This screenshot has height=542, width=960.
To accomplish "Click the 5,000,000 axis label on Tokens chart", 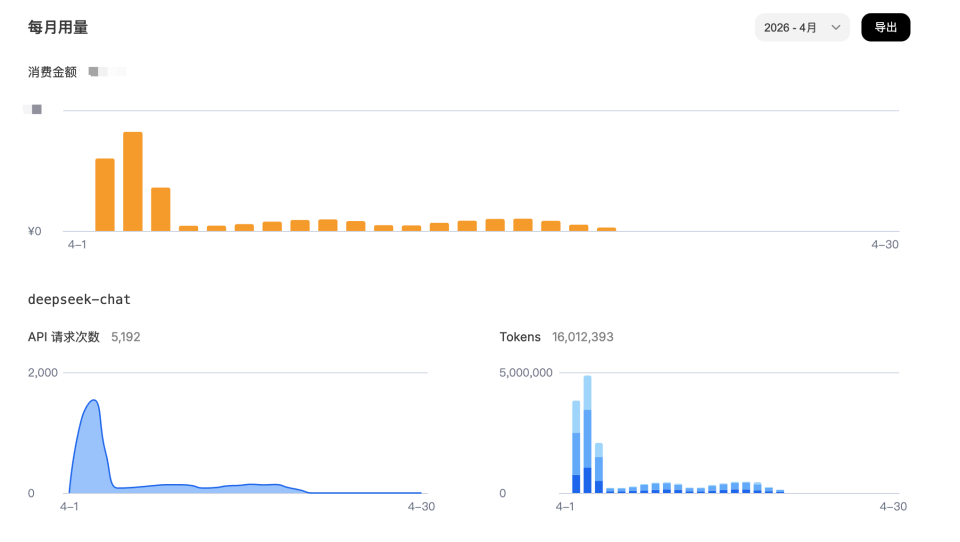I will (x=526, y=373).
